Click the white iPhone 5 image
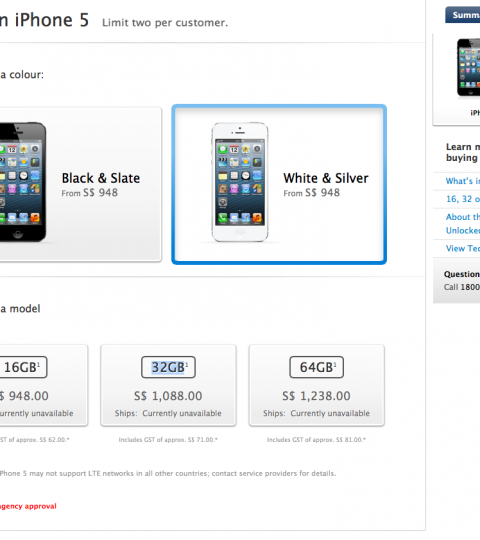Viewport: 480px width, 540px height. [x=240, y=182]
